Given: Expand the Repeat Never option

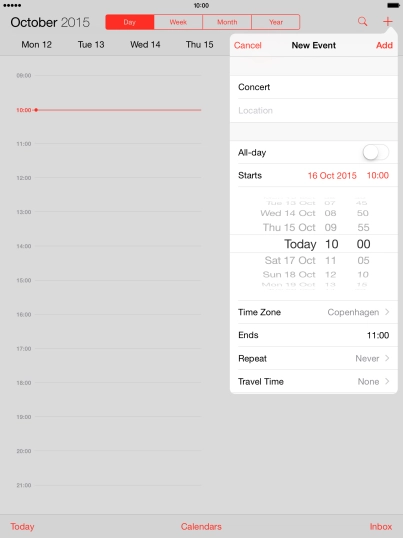Looking at the screenshot, I should [x=313, y=358].
